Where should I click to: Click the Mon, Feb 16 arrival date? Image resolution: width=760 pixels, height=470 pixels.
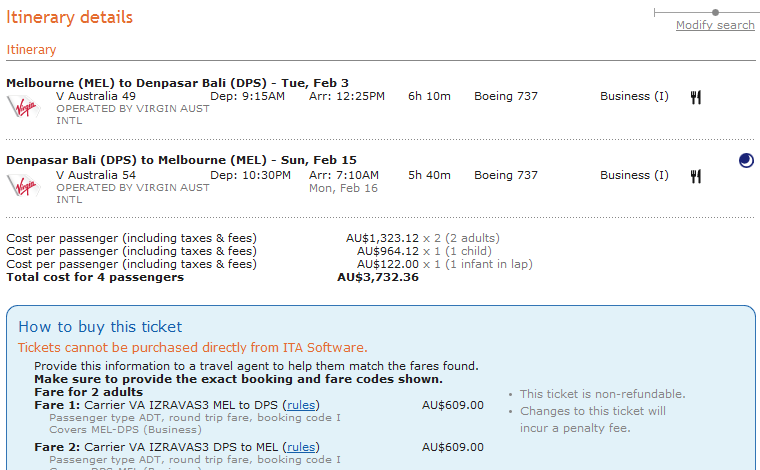(343, 188)
